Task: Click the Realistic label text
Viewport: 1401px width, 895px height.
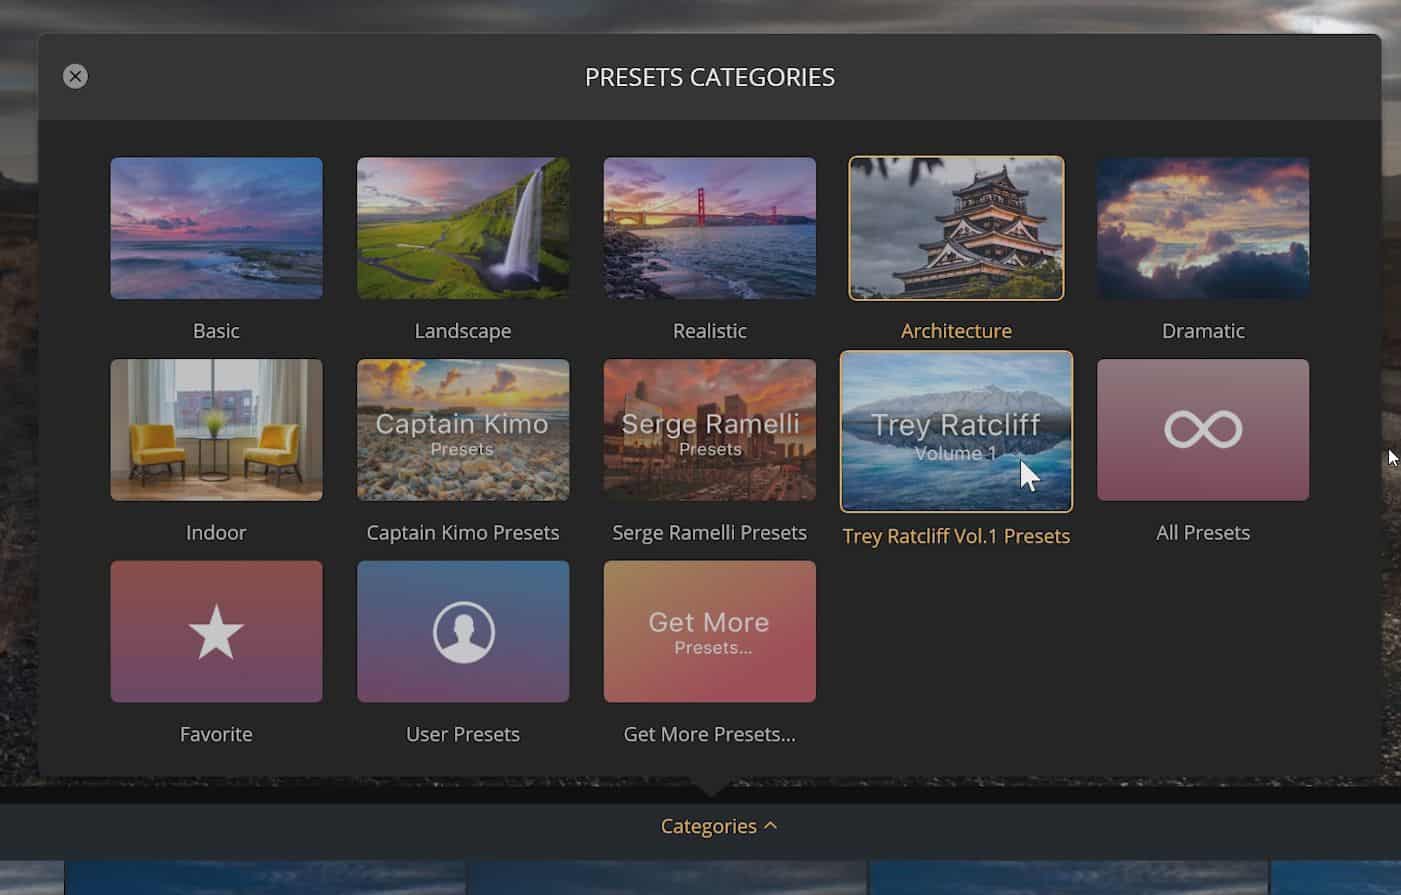Action: tap(709, 331)
